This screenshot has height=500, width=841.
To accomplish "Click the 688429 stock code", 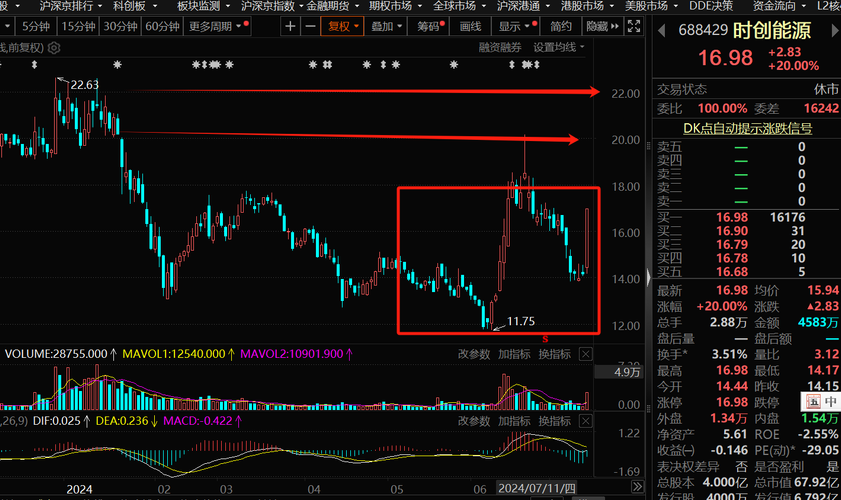I will point(703,31).
